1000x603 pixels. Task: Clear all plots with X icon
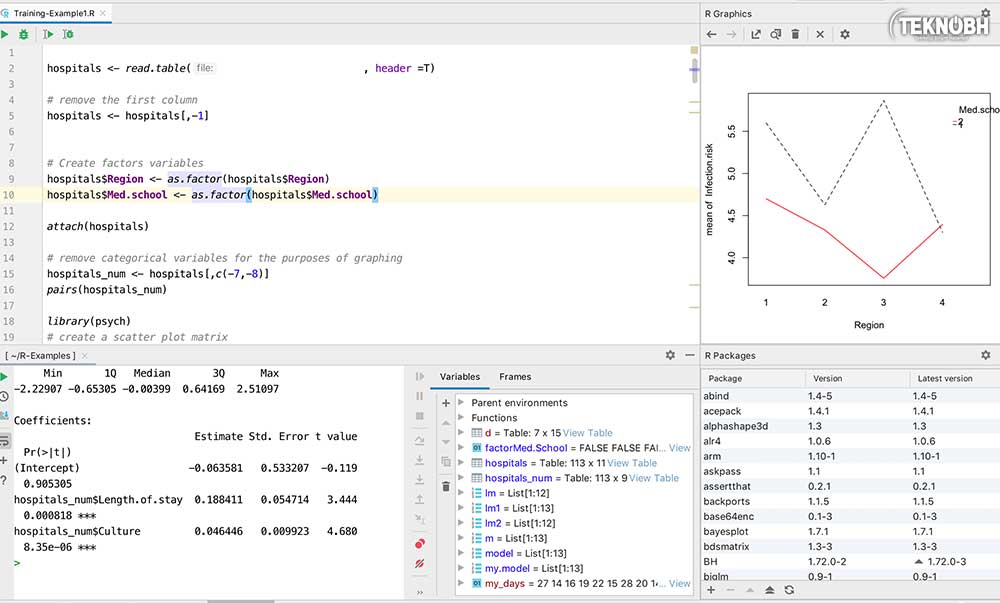click(x=820, y=34)
